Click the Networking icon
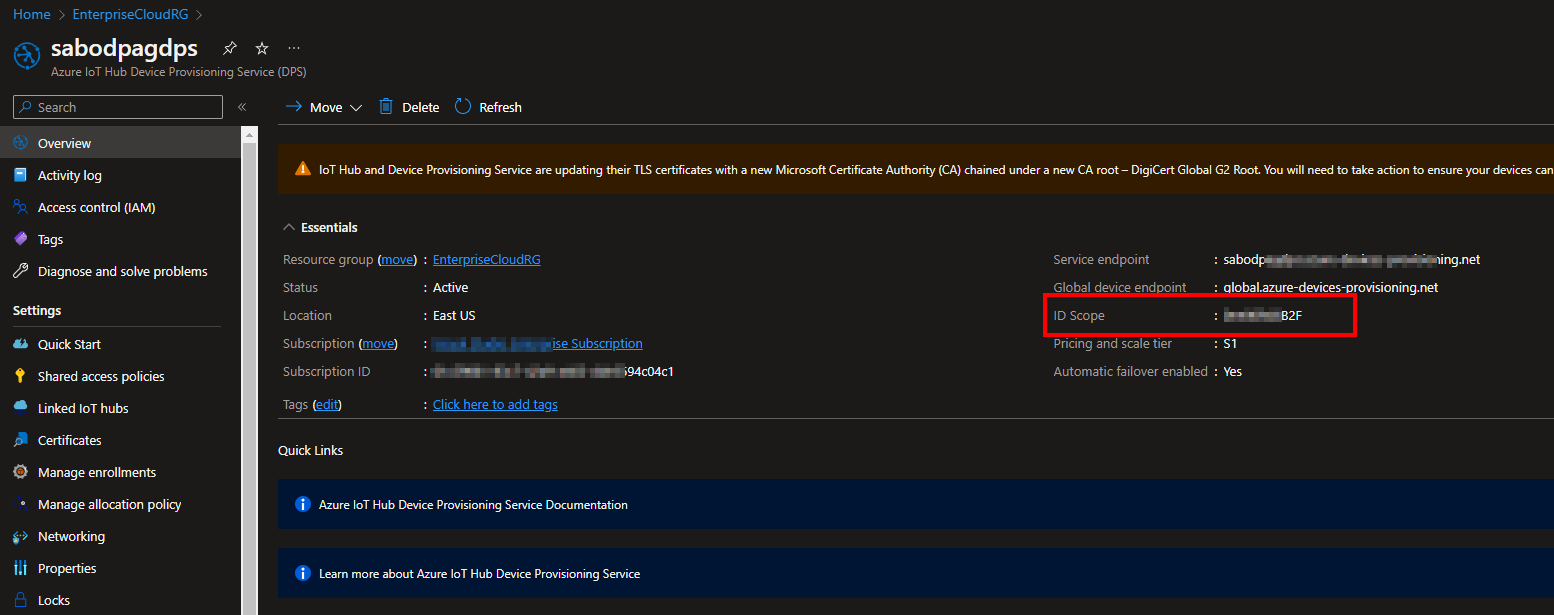 coord(20,536)
